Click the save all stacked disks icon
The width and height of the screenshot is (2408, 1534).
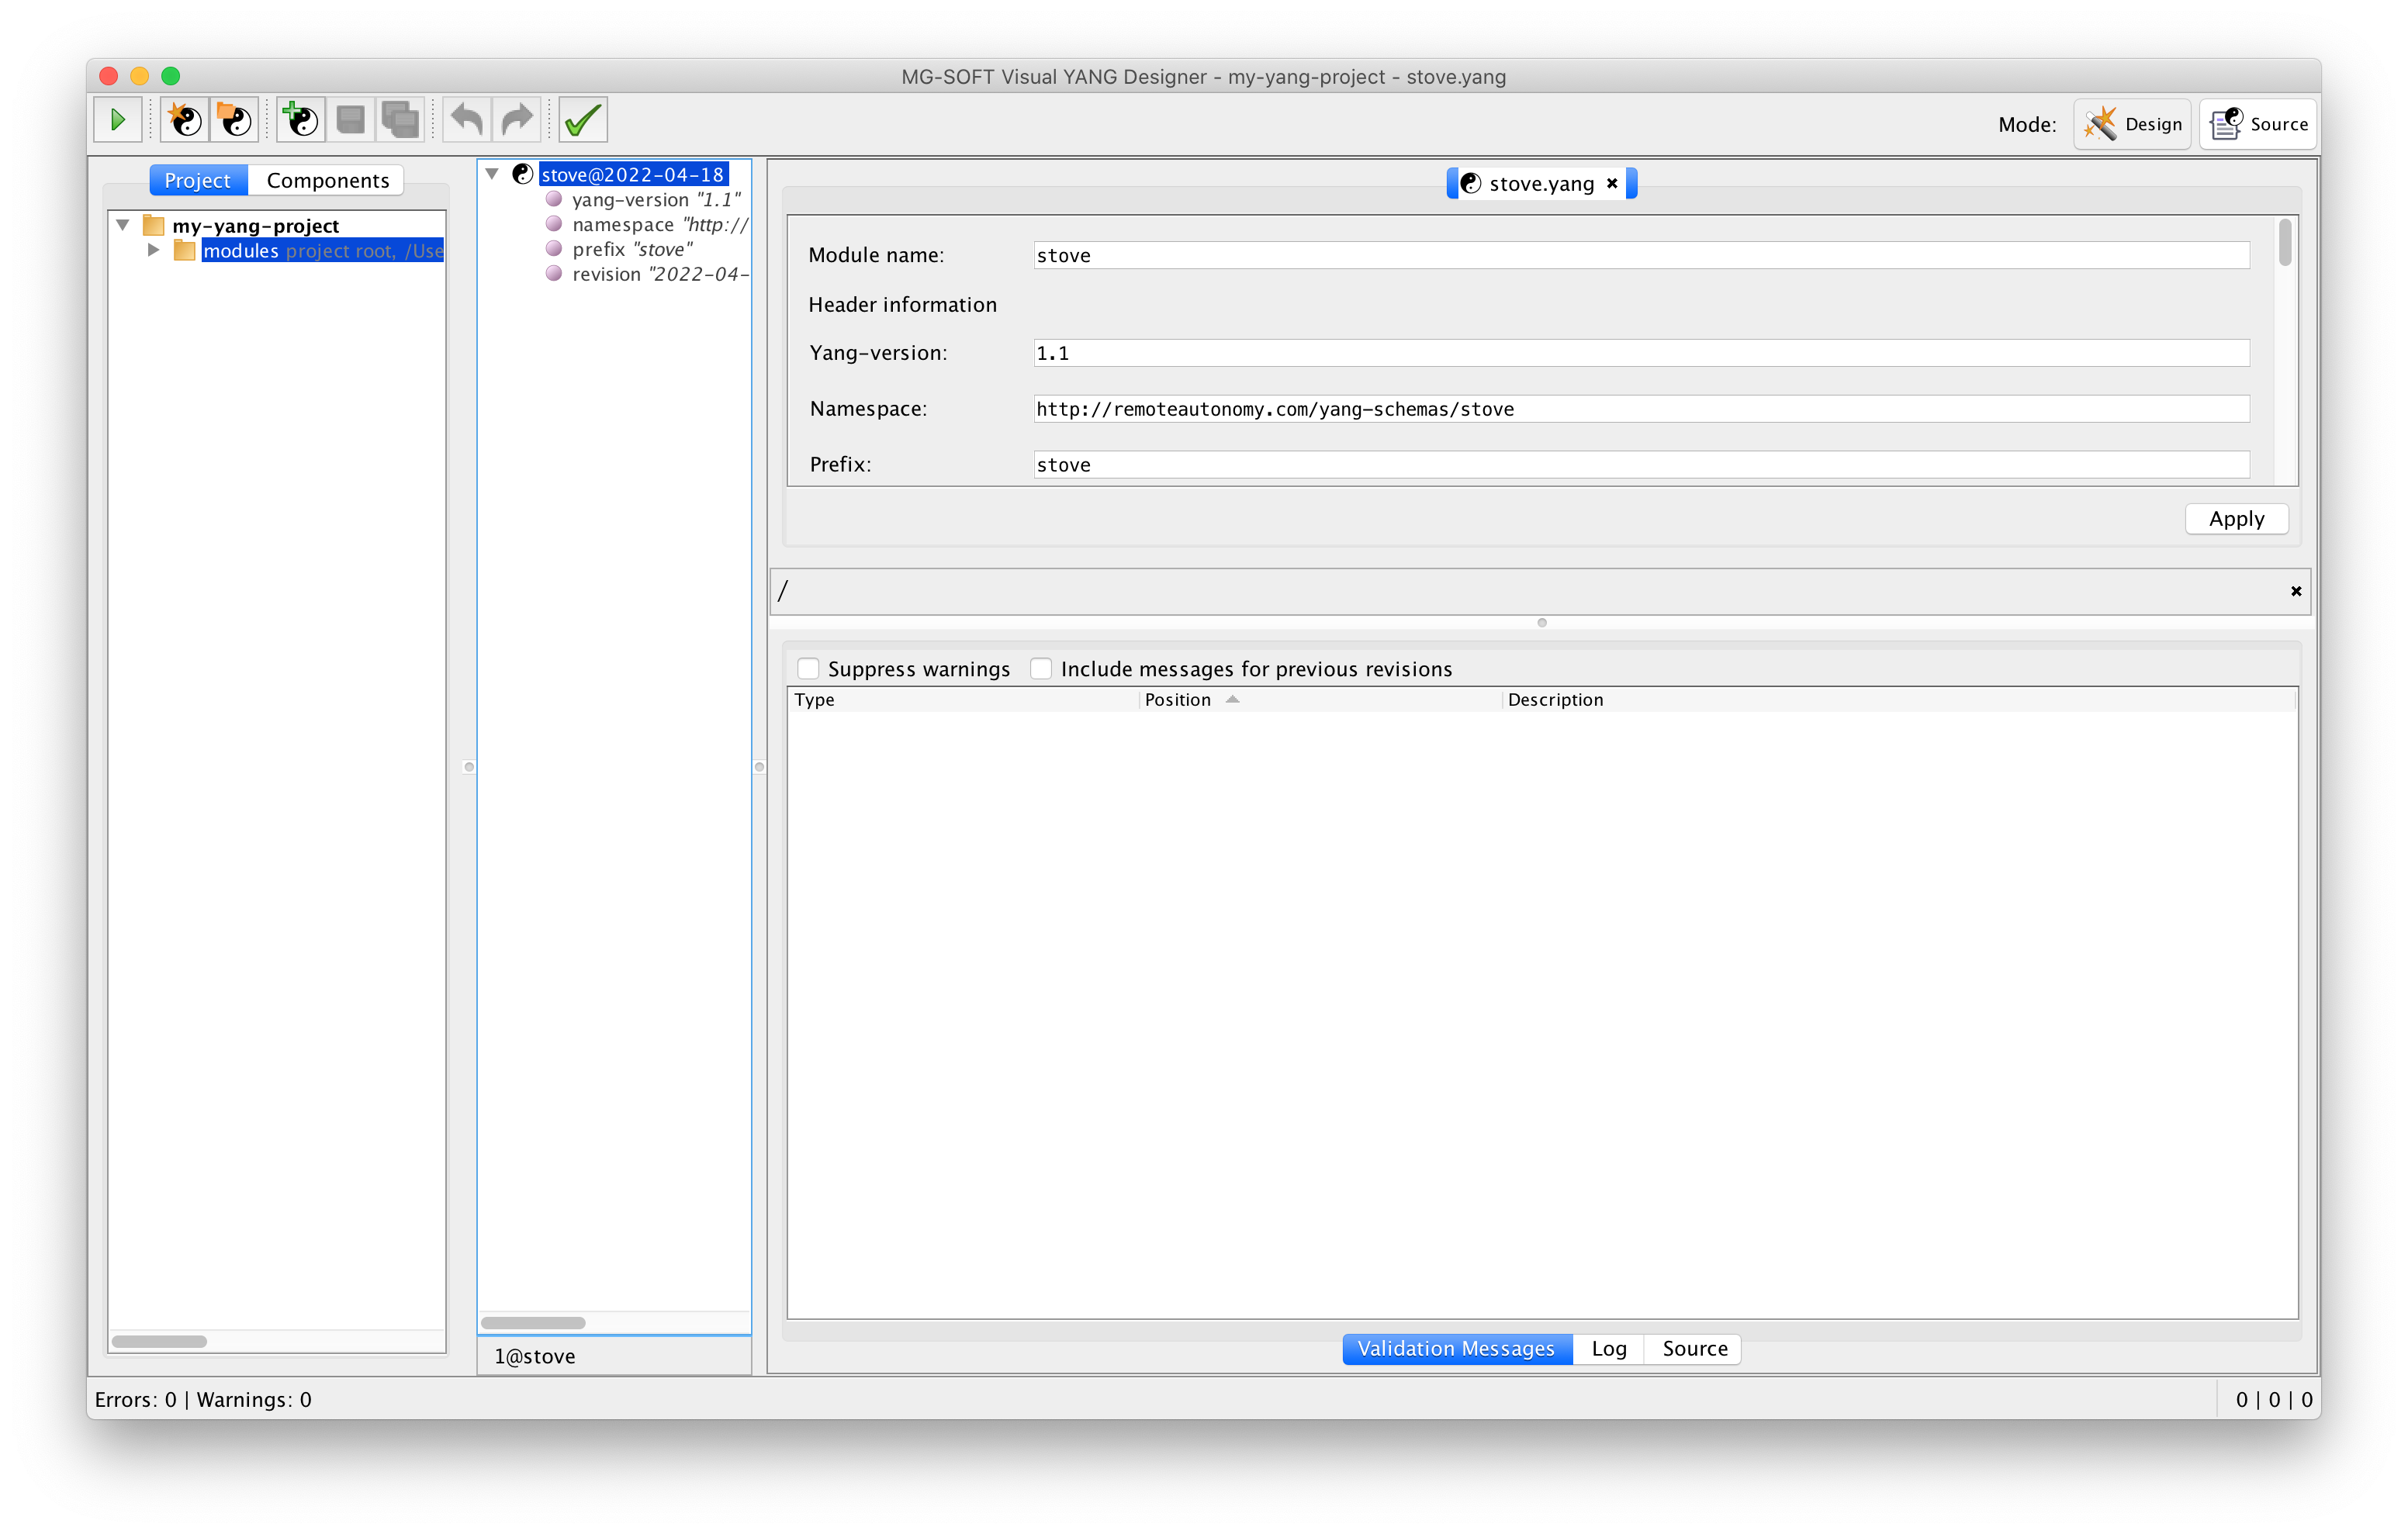[x=400, y=120]
